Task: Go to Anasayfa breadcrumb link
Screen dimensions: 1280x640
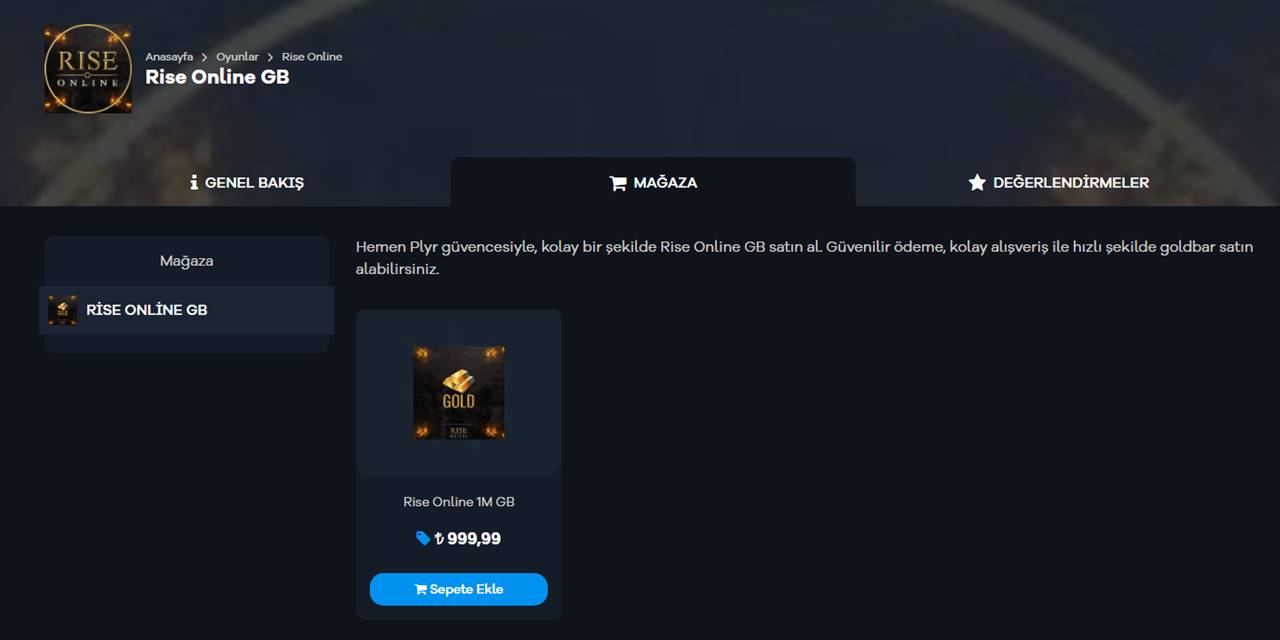Action: (169, 57)
